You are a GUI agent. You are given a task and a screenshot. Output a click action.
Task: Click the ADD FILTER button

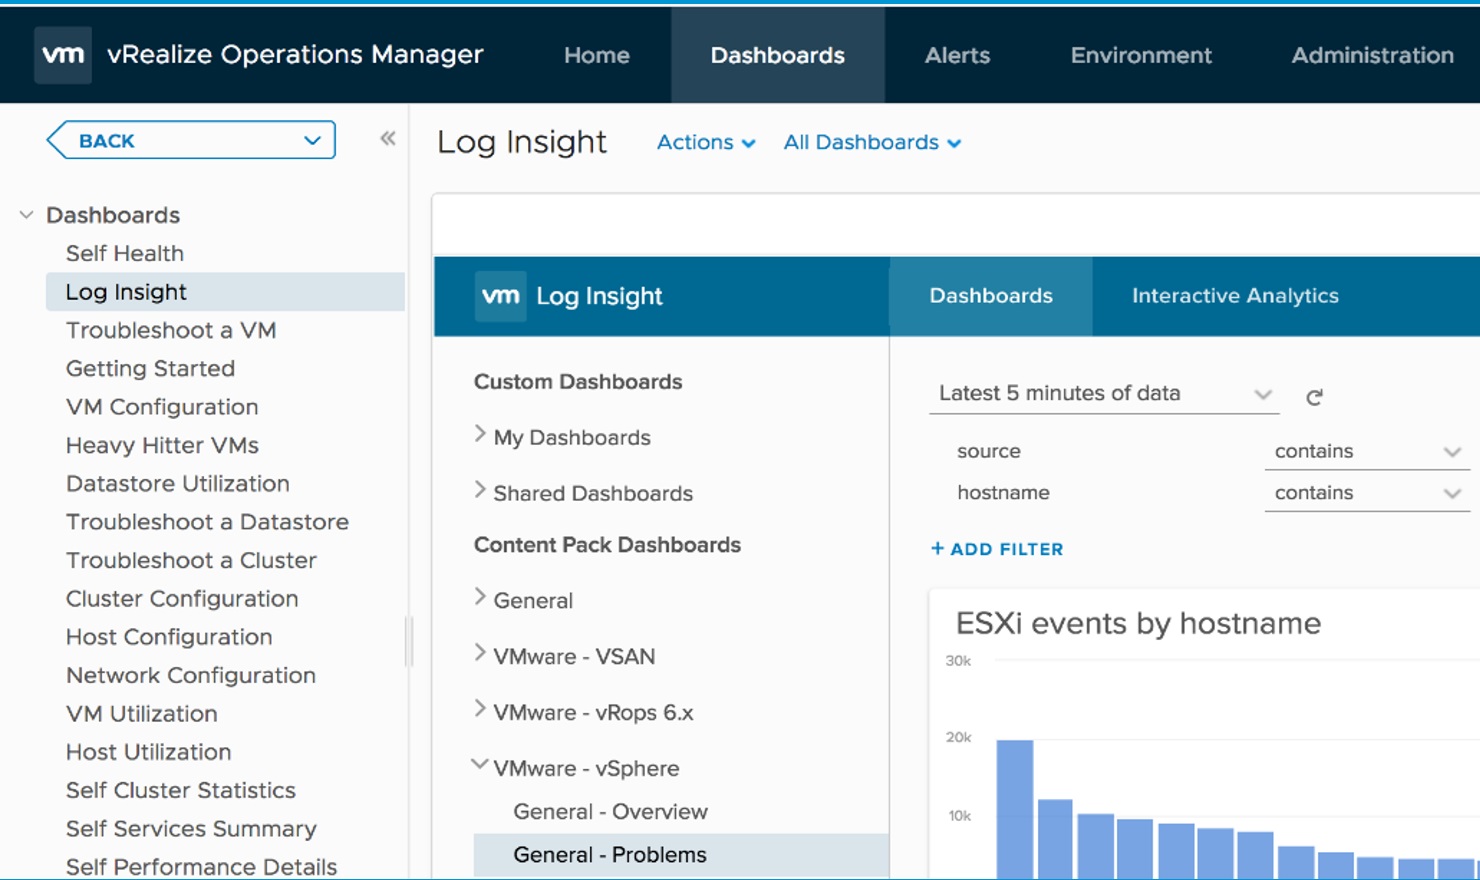coord(997,549)
